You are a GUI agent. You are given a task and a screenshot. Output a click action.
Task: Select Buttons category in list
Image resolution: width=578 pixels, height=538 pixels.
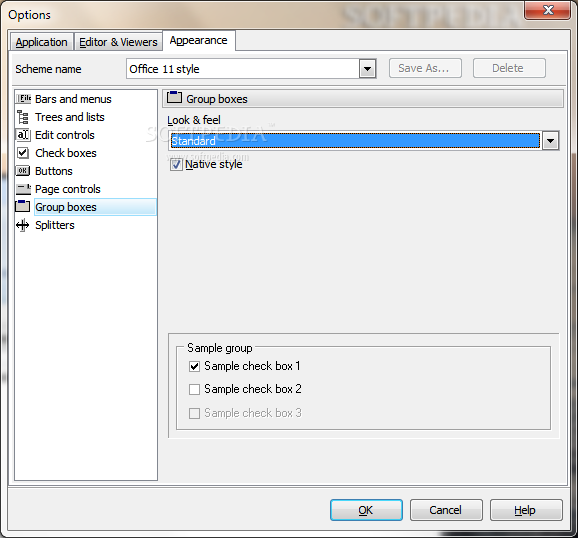point(54,171)
